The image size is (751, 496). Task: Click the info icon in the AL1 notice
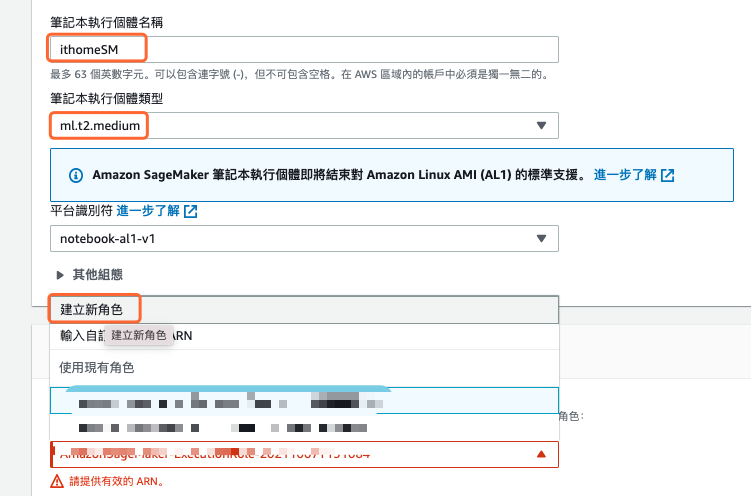click(75, 174)
